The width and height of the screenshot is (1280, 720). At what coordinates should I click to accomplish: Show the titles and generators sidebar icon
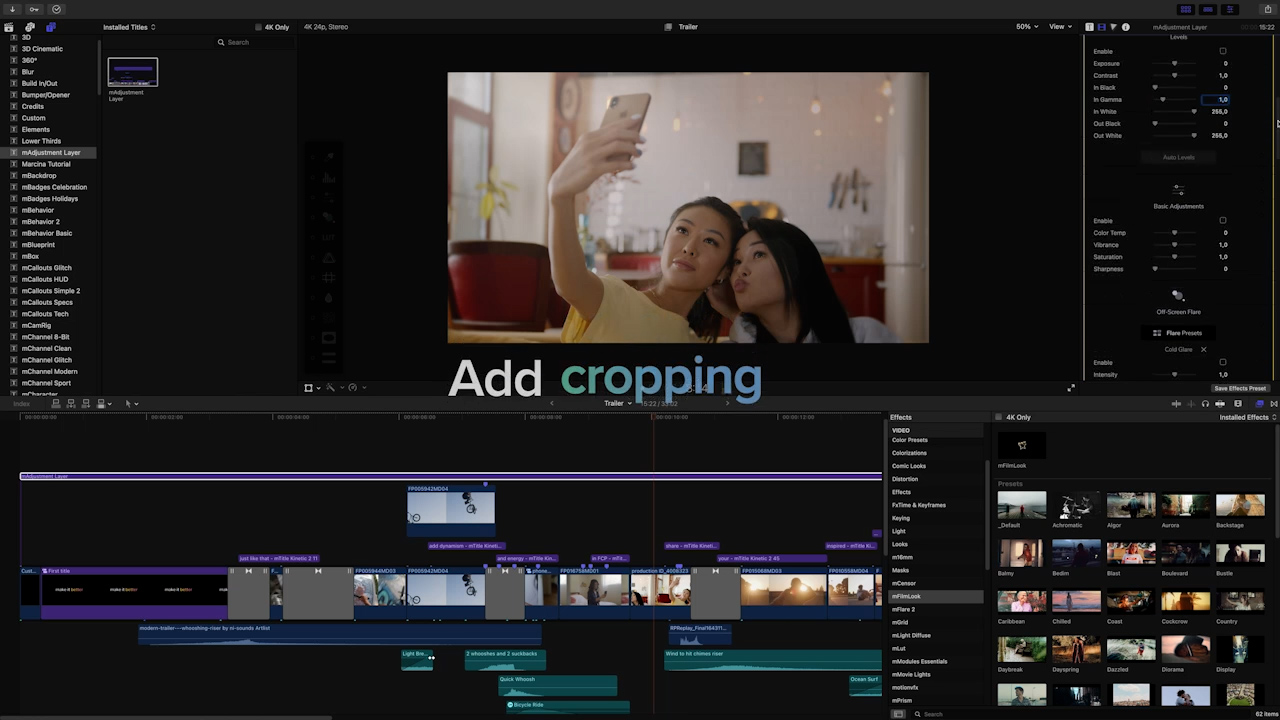[x=50, y=27]
